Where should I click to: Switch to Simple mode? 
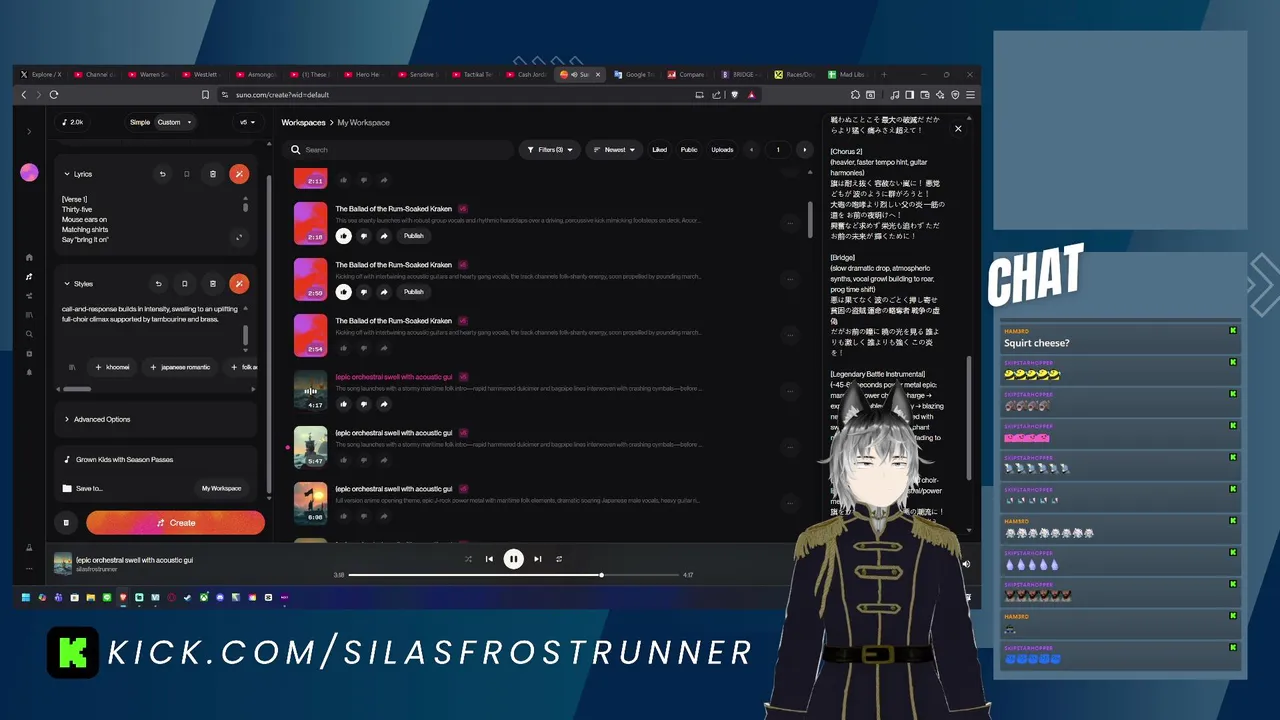139,122
